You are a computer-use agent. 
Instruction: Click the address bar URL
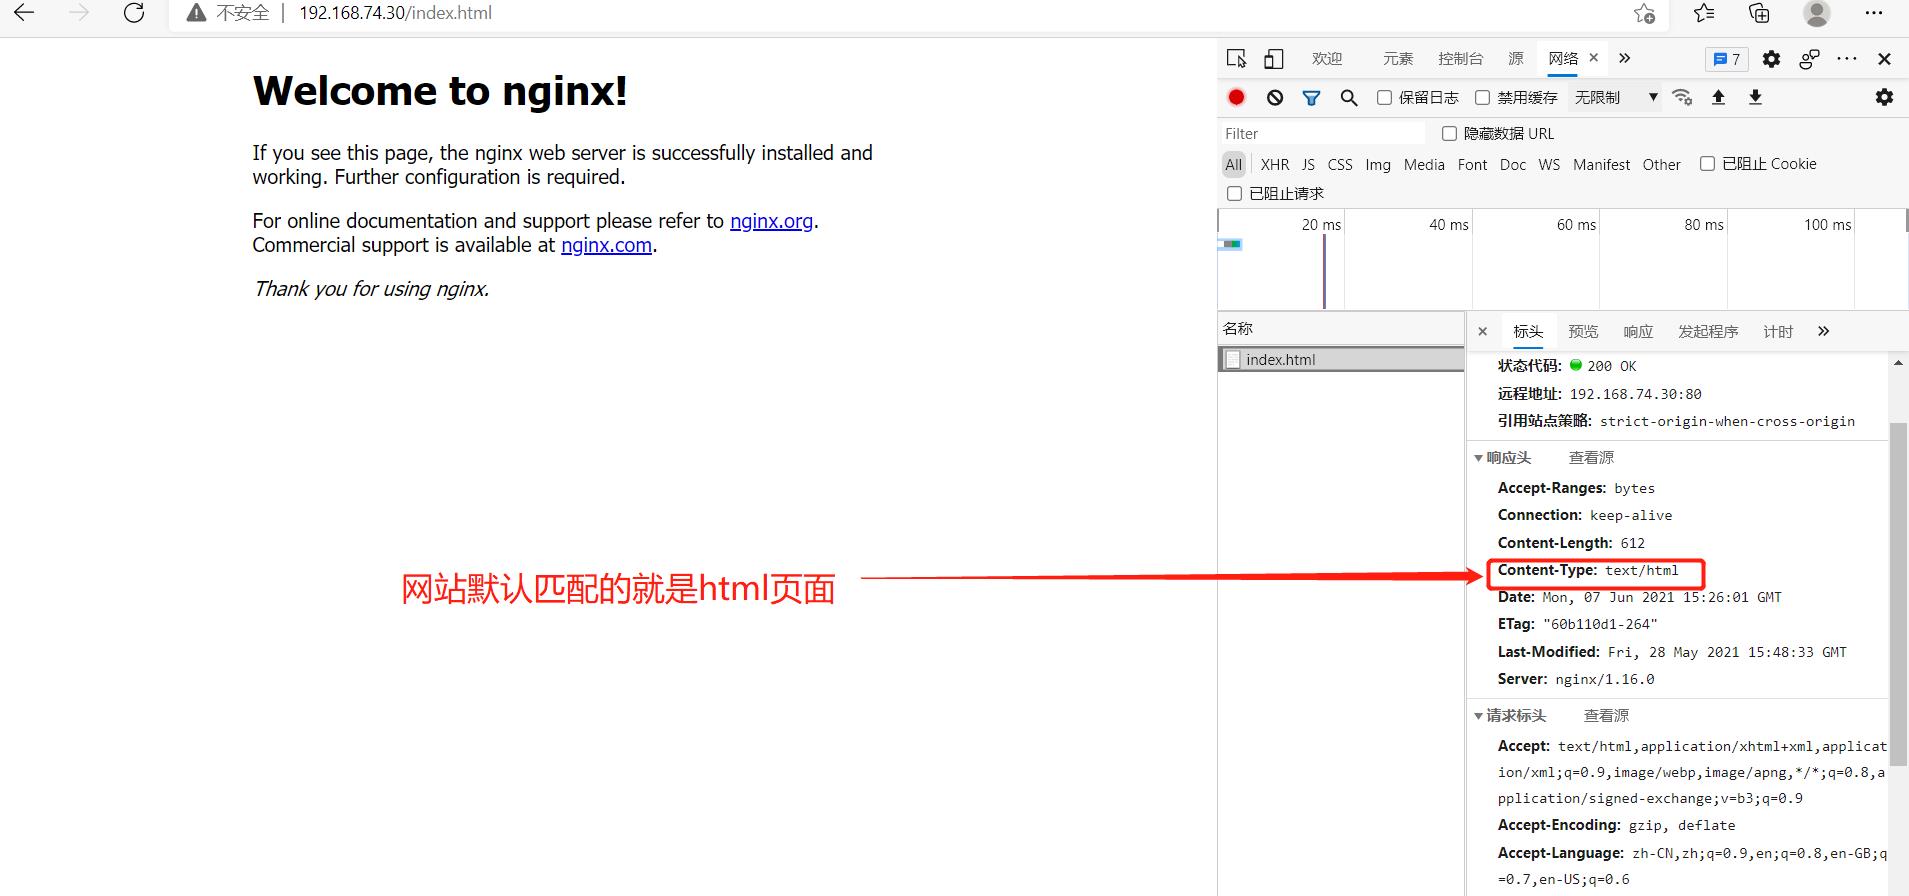click(x=395, y=13)
